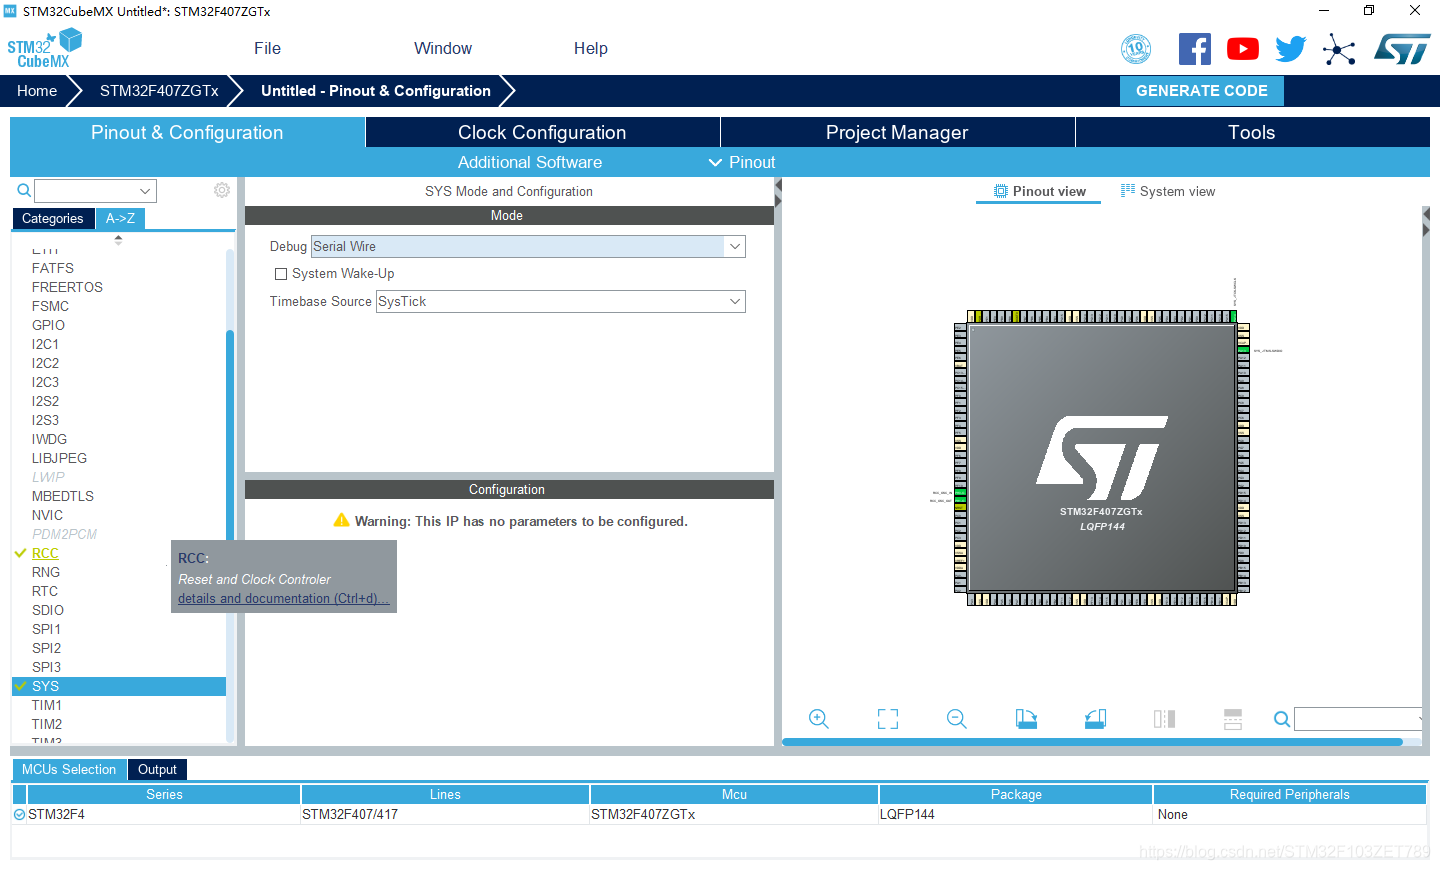Open the File menu
Screen dimensions: 1440x870
point(267,48)
